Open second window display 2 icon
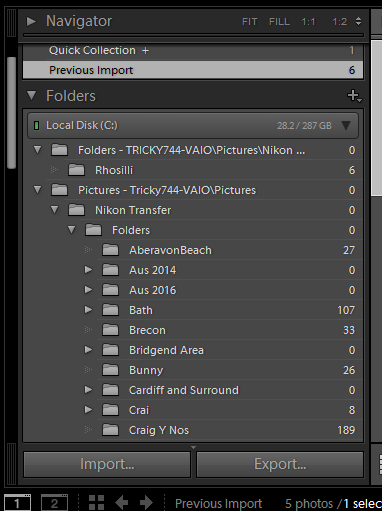The width and height of the screenshot is (382, 511). (x=54, y=502)
